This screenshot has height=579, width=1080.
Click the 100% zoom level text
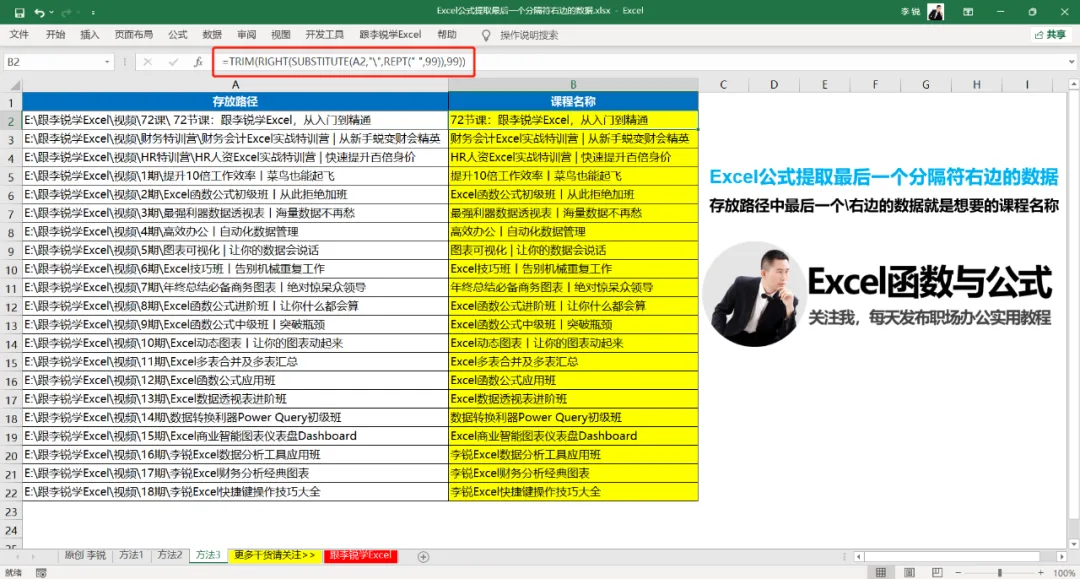point(1063,573)
